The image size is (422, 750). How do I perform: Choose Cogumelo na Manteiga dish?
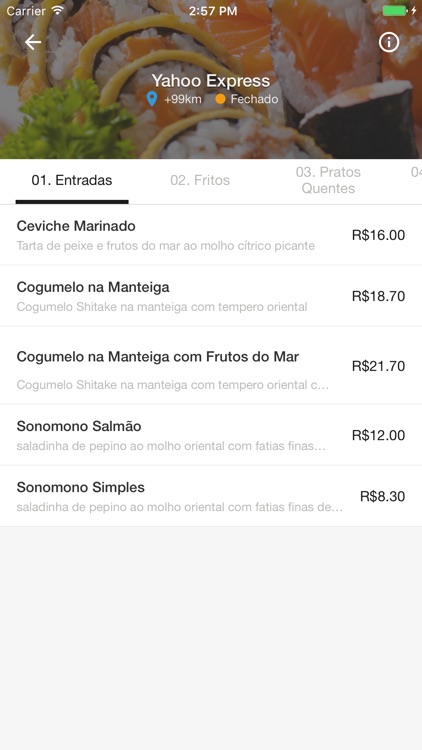(x=211, y=296)
